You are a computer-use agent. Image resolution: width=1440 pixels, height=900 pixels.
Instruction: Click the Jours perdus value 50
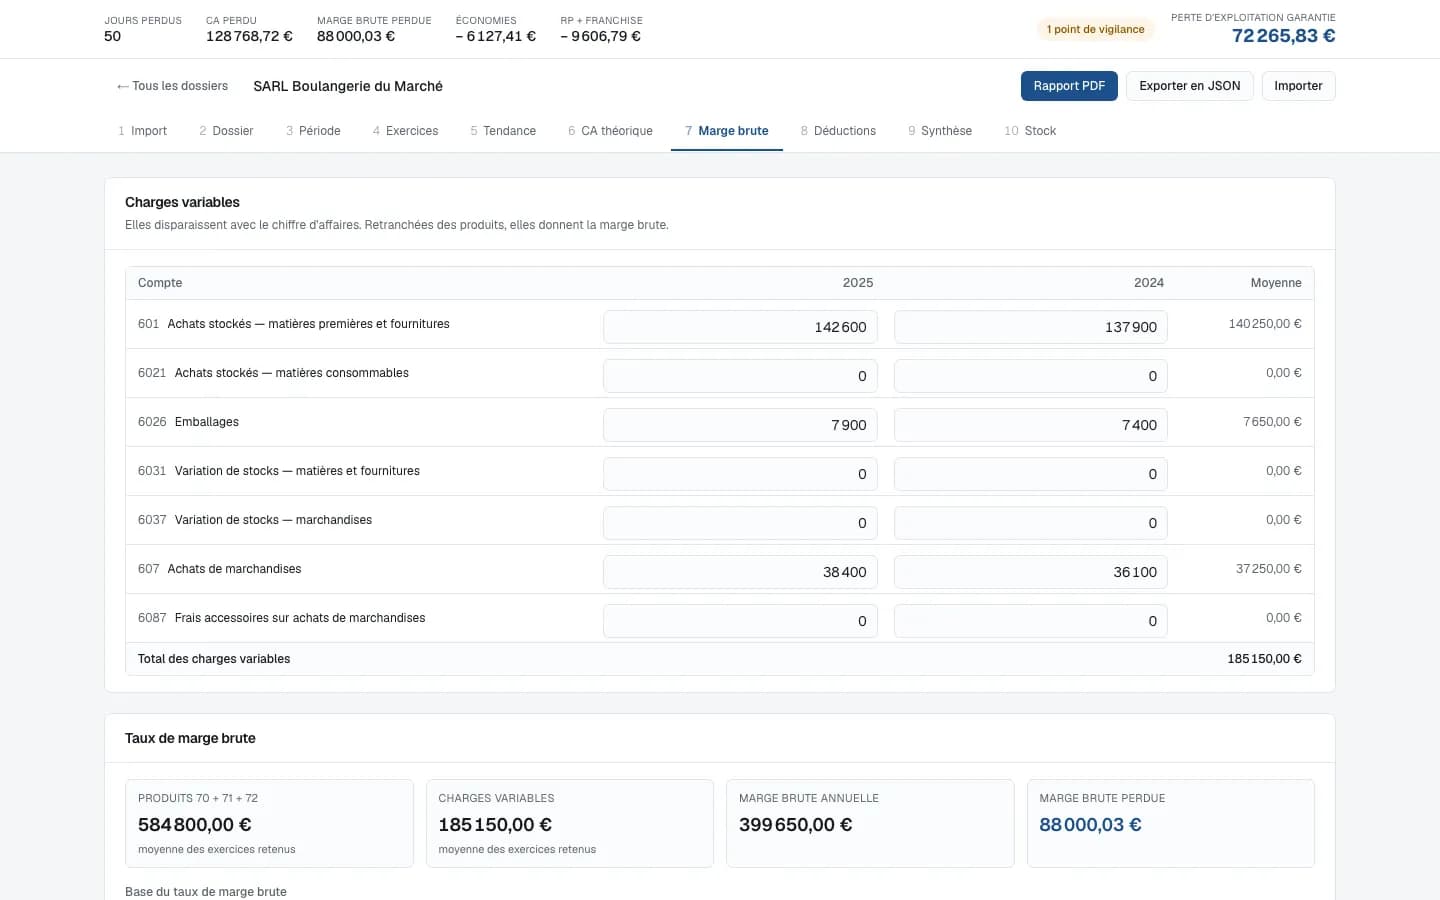[112, 36]
